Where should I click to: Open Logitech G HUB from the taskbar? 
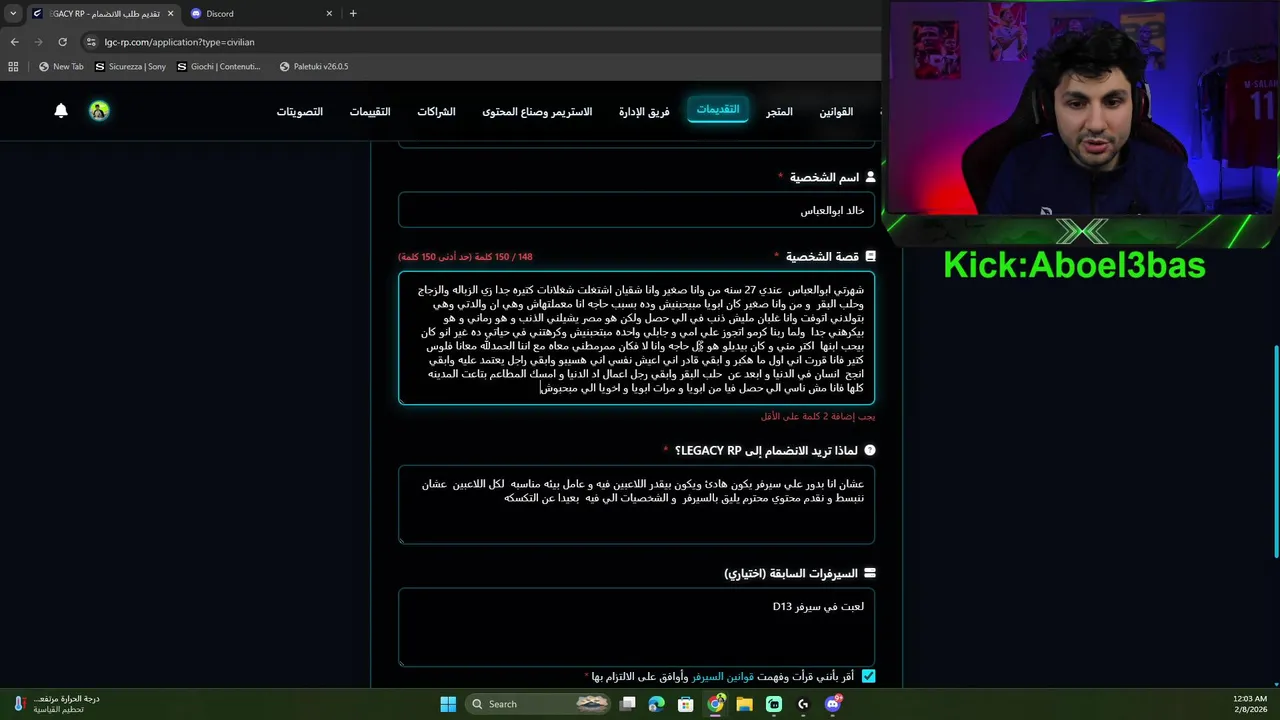(x=803, y=704)
